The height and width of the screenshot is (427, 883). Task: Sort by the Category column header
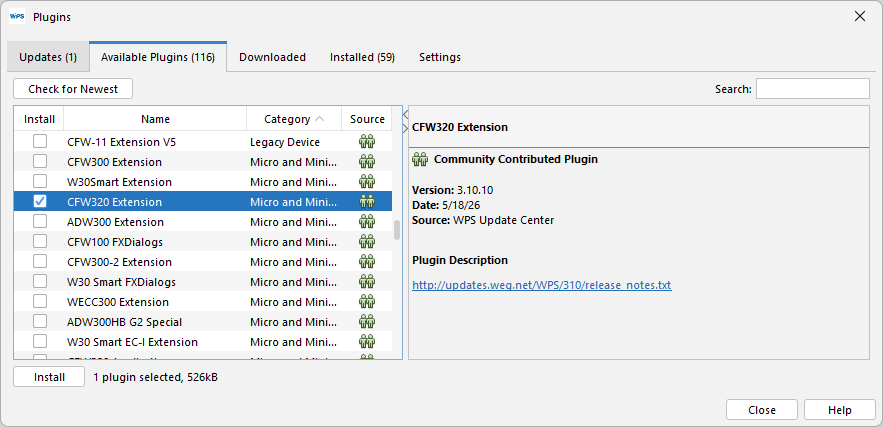point(294,119)
